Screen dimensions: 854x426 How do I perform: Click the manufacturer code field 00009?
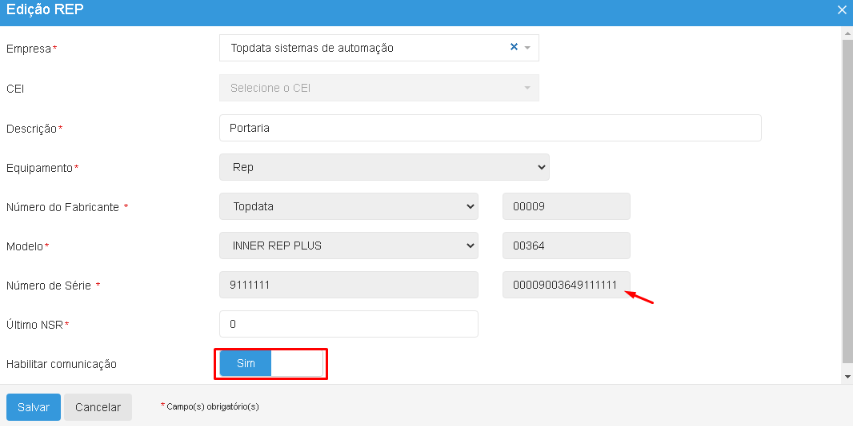[565, 206]
